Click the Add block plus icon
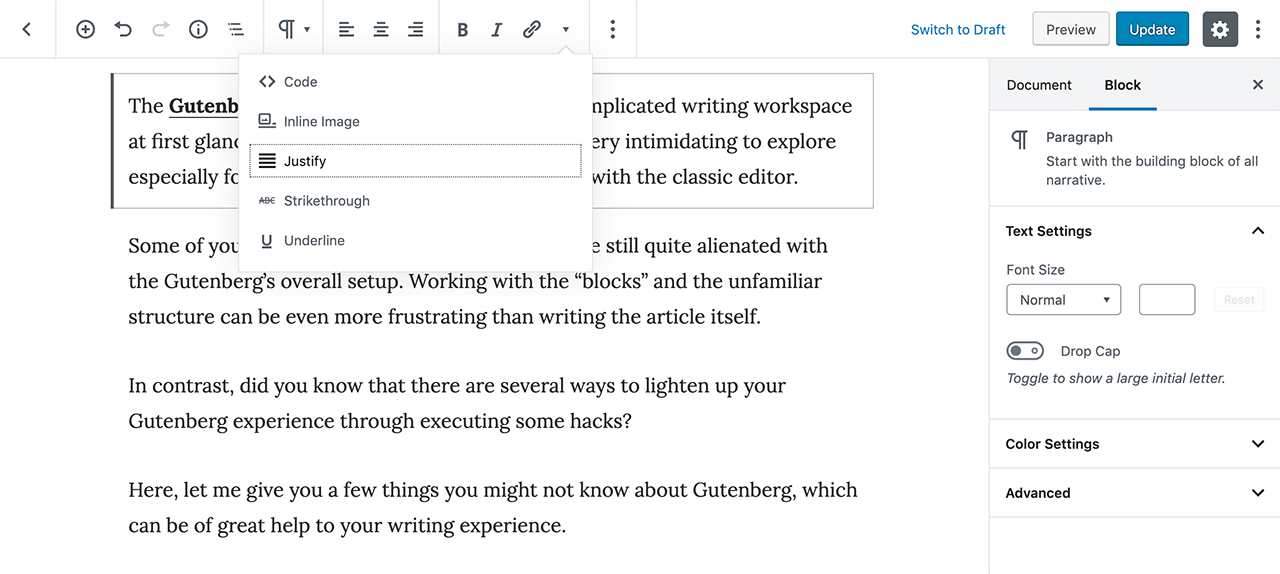 click(86, 30)
